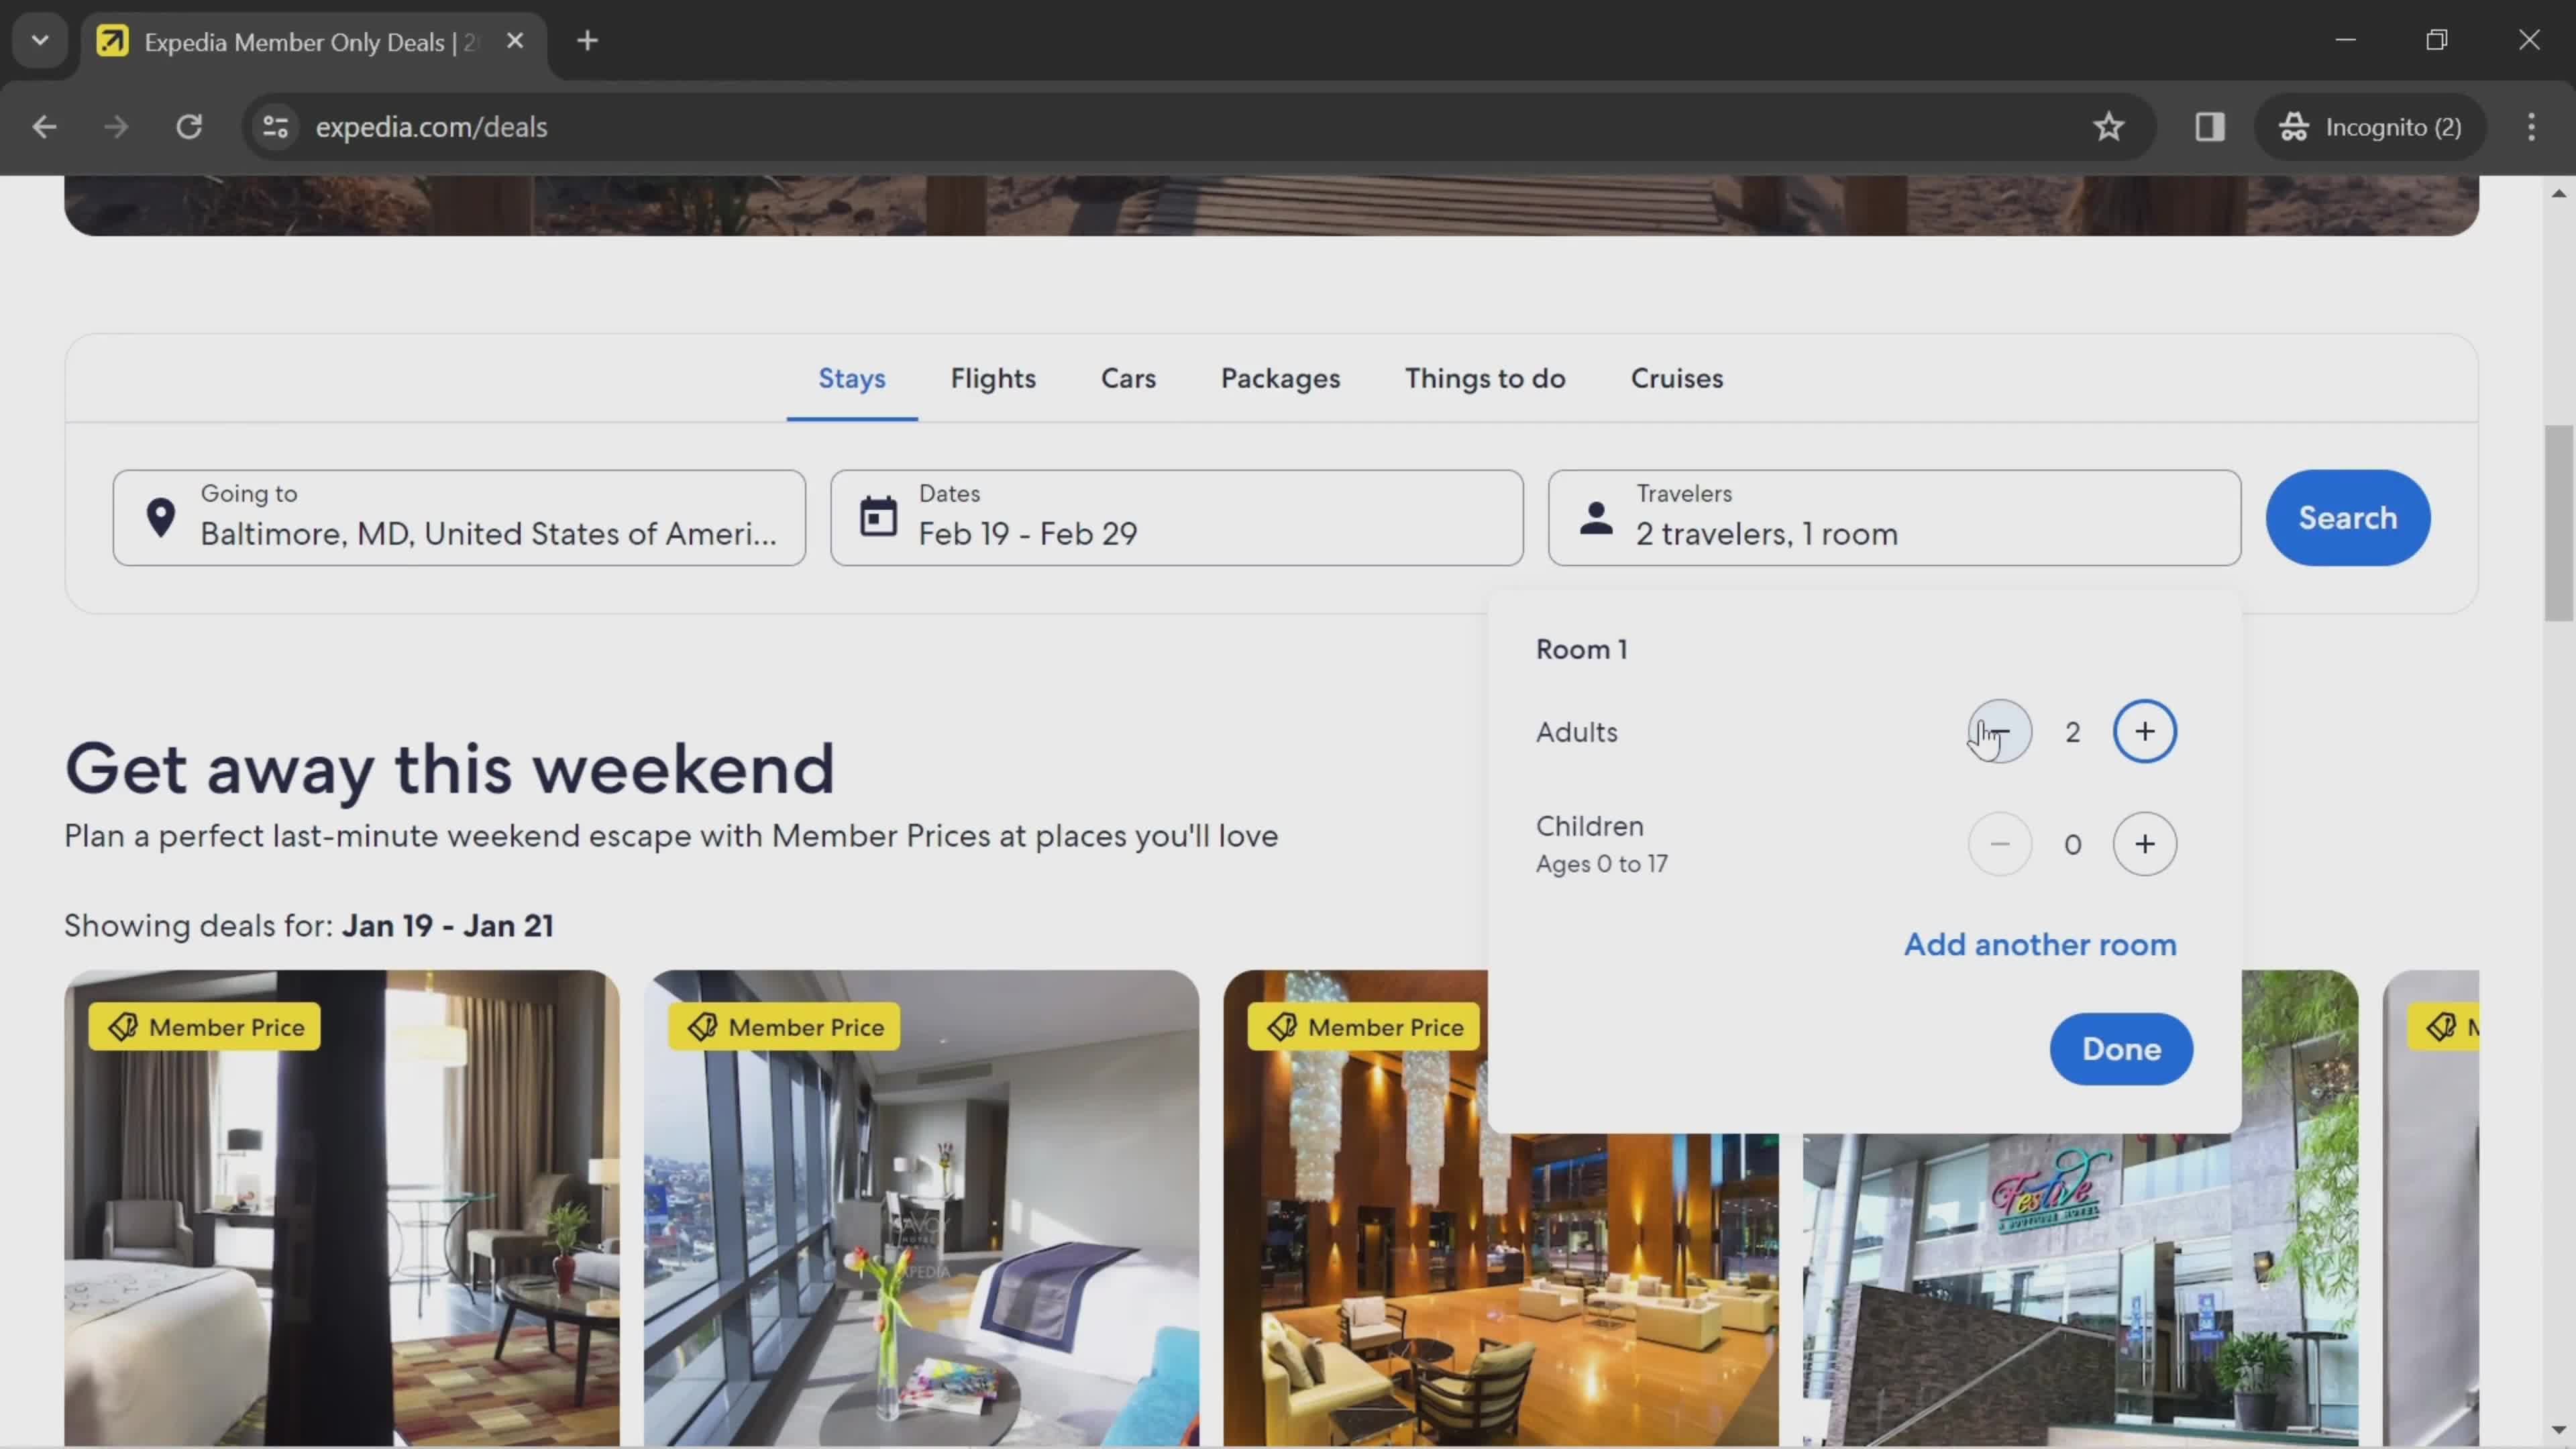Switch to the Cars tab

[x=1128, y=378]
